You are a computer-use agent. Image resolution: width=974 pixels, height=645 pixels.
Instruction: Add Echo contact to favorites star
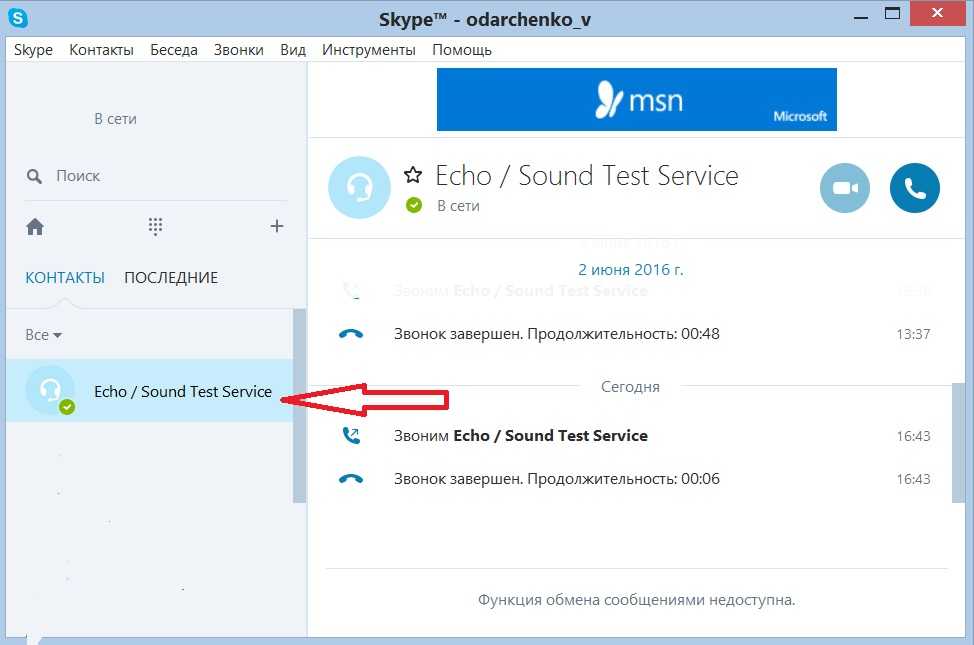[413, 176]
